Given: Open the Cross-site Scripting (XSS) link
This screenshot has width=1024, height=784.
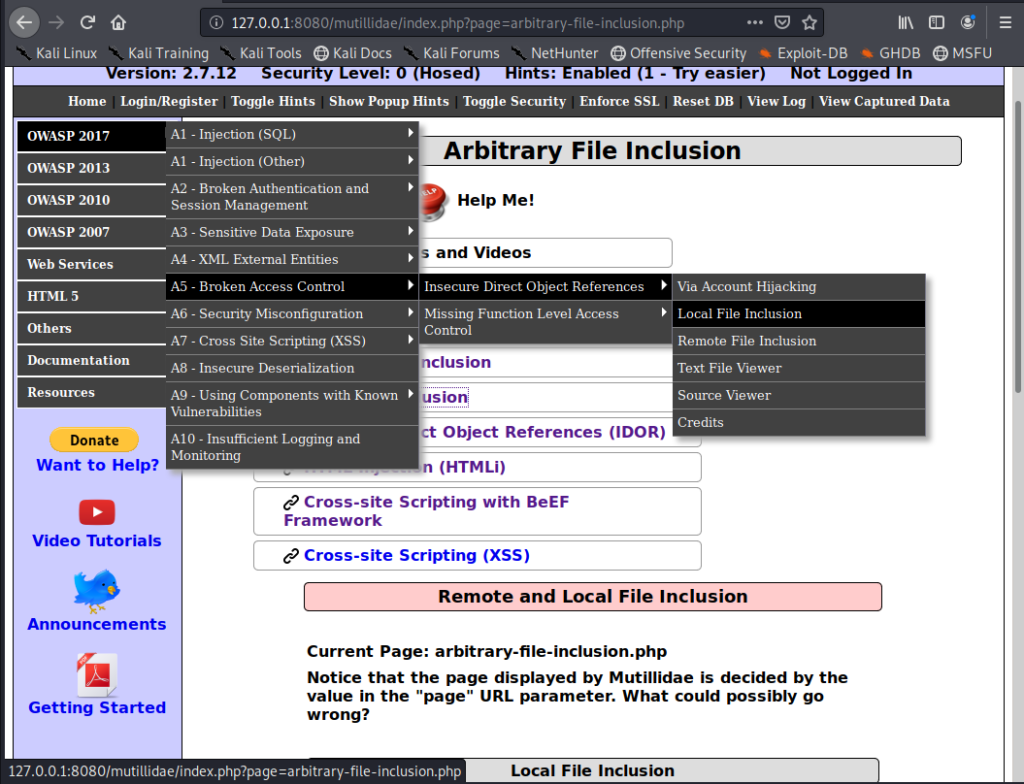Looking at the screenshot, I should (x=416, y=556).
